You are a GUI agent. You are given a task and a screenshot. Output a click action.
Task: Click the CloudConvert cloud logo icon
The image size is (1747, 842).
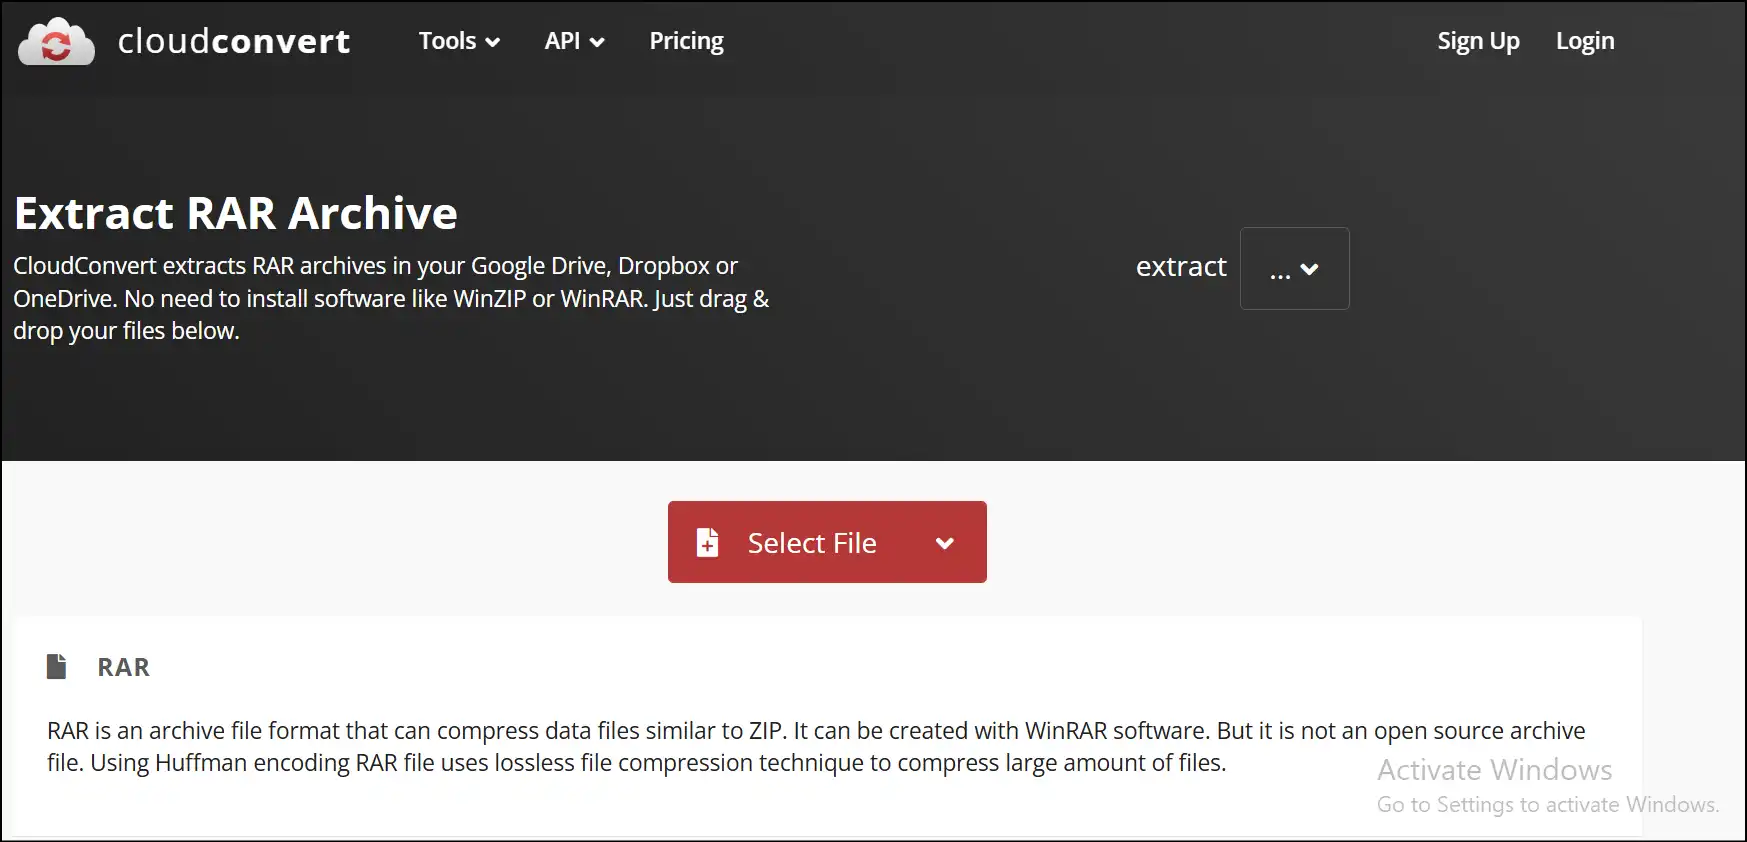point(56,41)
